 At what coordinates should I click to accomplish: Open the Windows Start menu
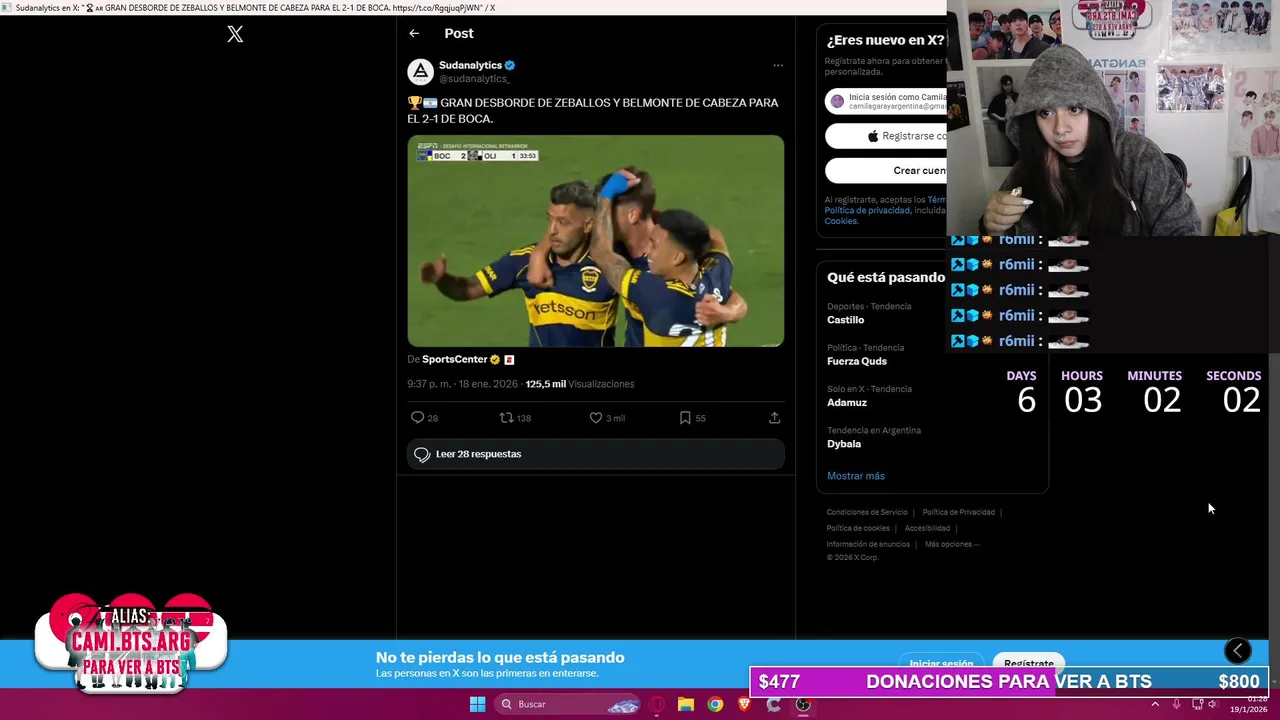[477, 704]
